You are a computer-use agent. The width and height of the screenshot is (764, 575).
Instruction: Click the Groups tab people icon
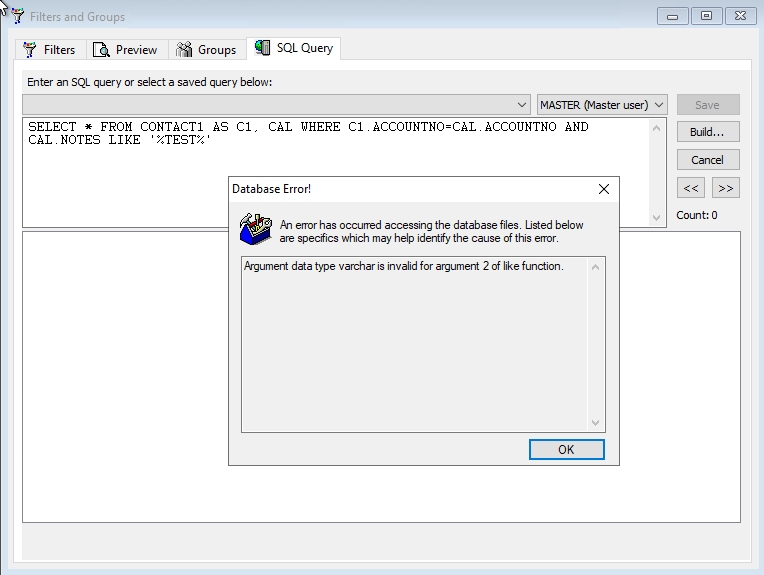184,50
